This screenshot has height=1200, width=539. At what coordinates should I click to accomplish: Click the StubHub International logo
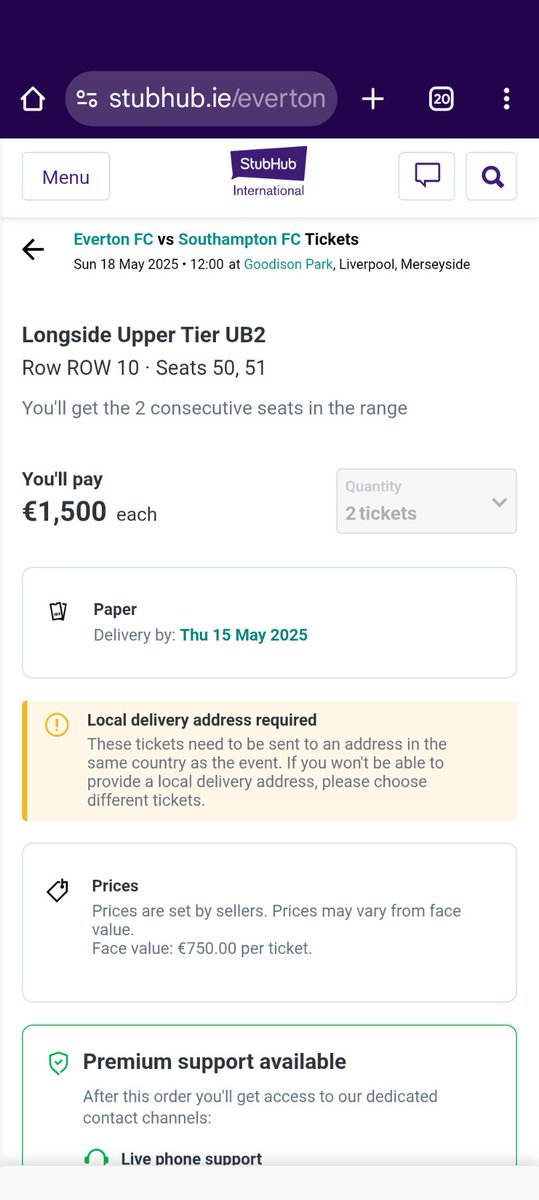pos(269,172)
